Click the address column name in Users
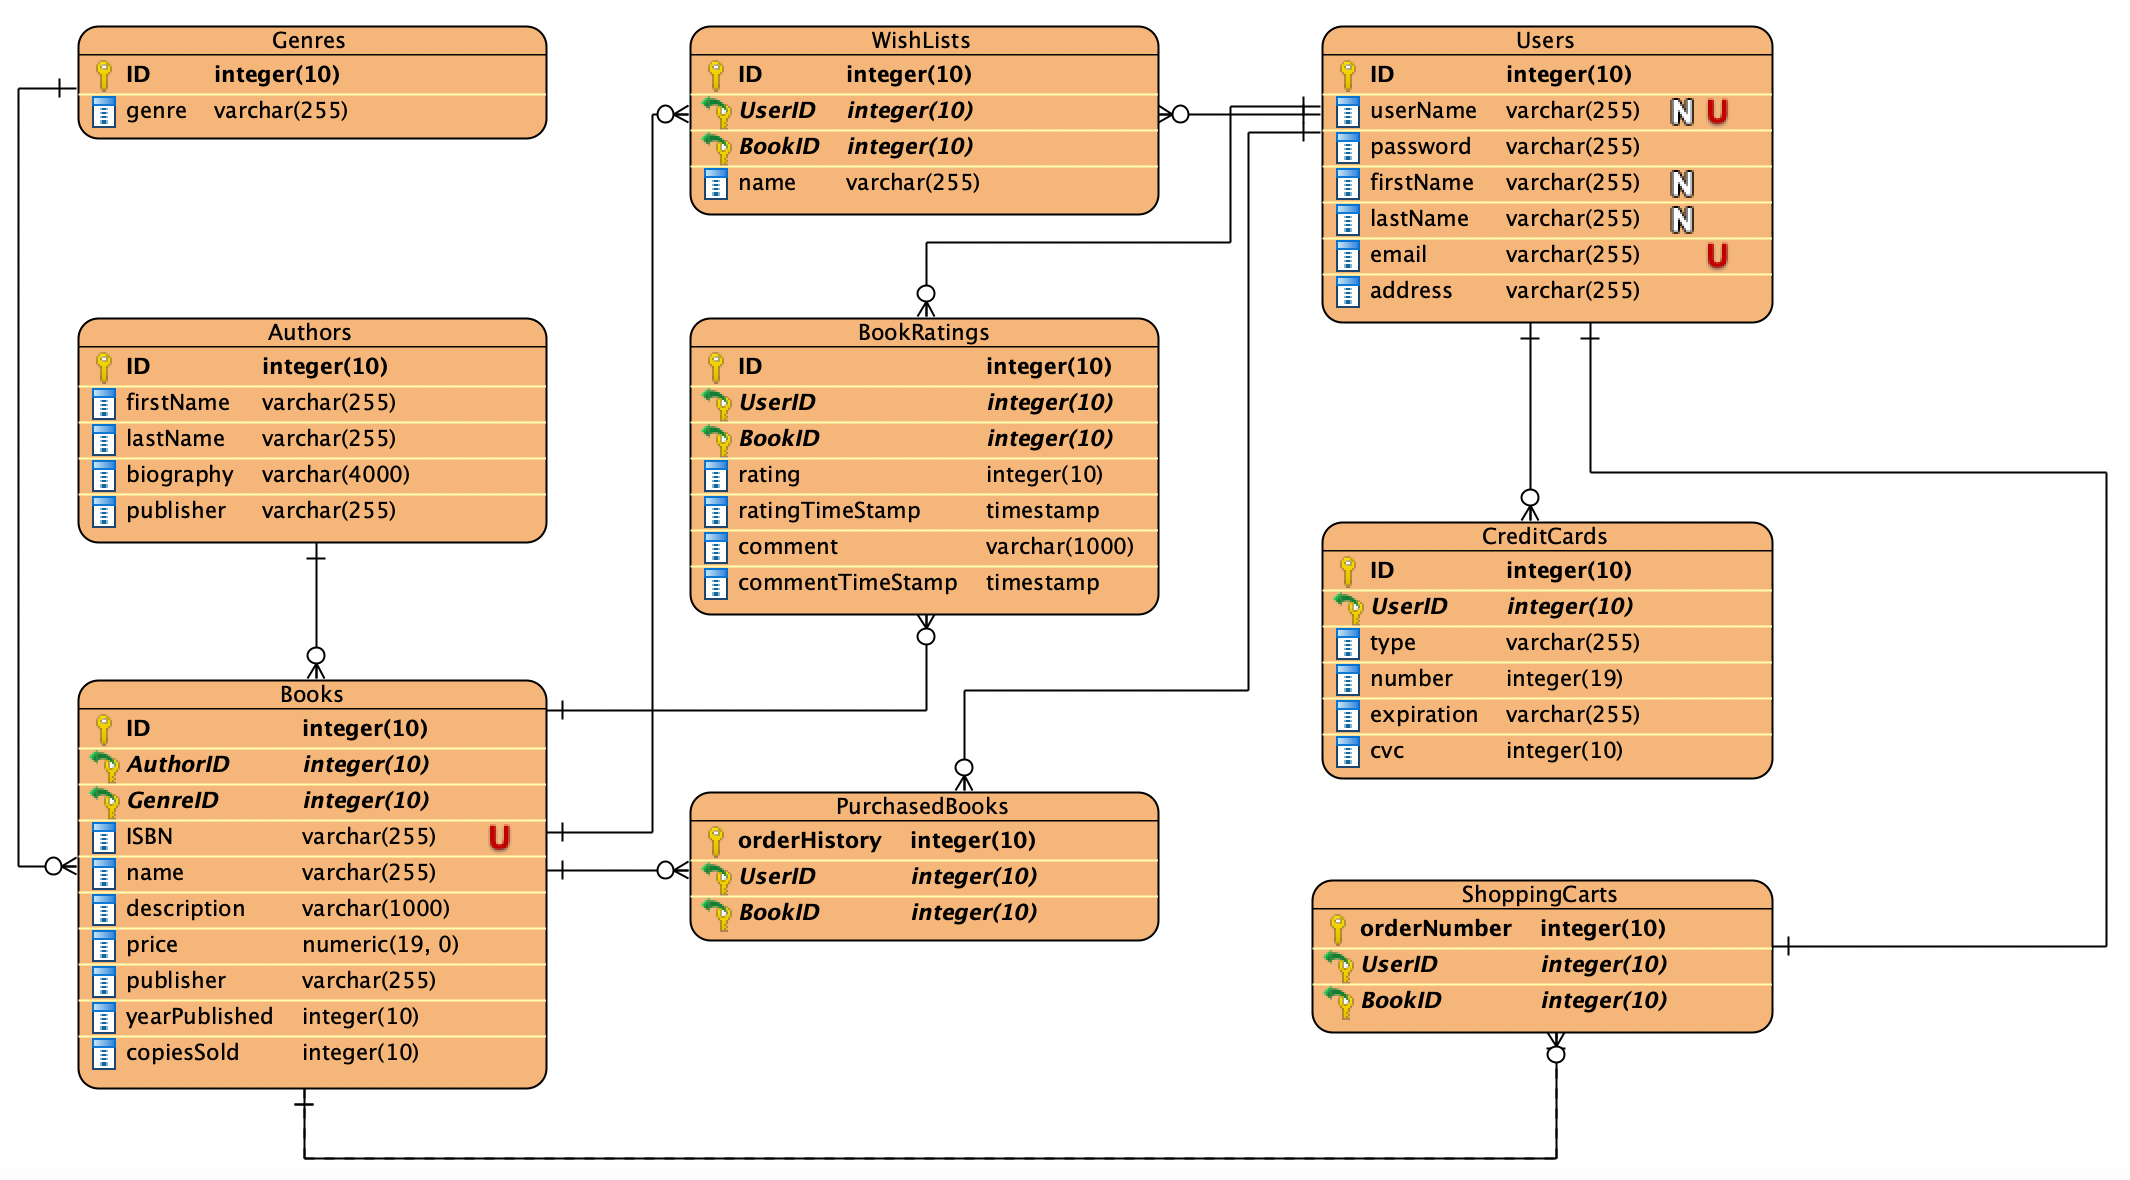Image resolution: width=2130 pixels, height=1180 pixels. pos(1411,291)
